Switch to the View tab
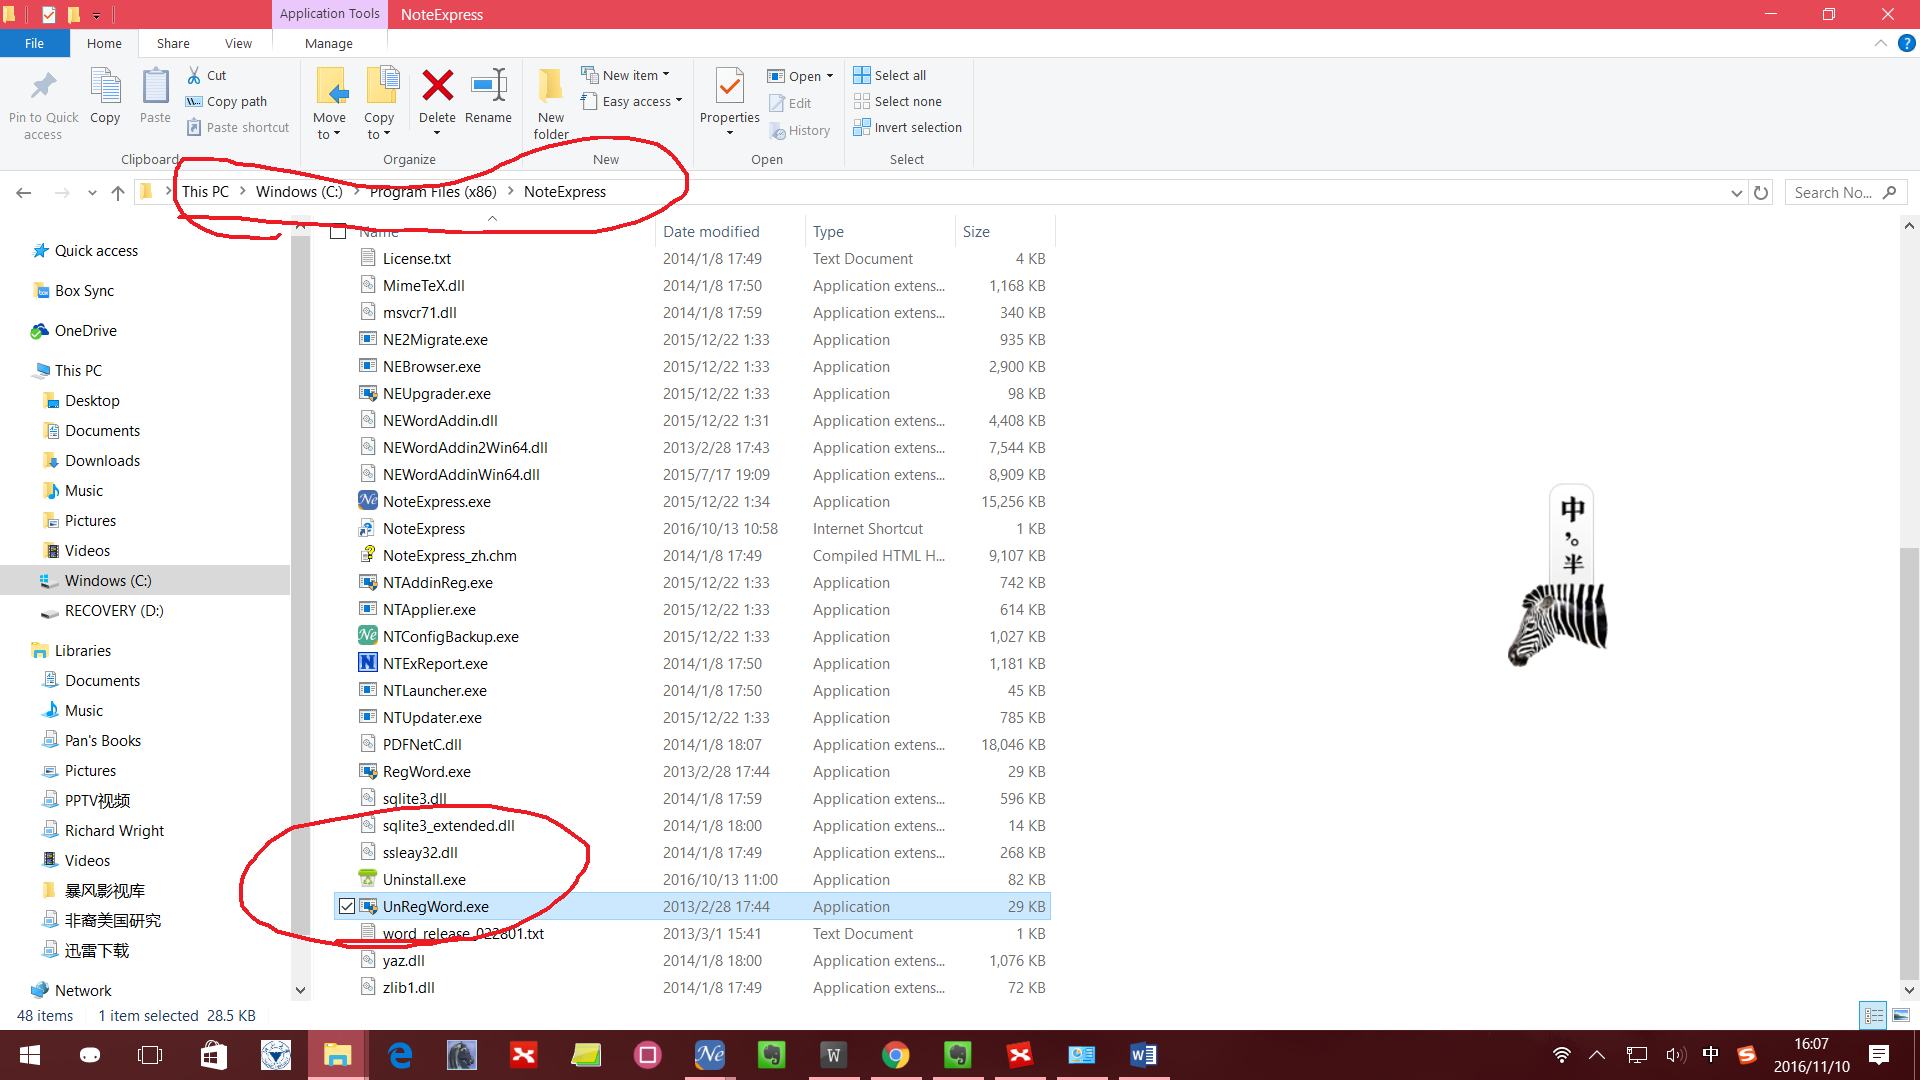 pos(238,43)
